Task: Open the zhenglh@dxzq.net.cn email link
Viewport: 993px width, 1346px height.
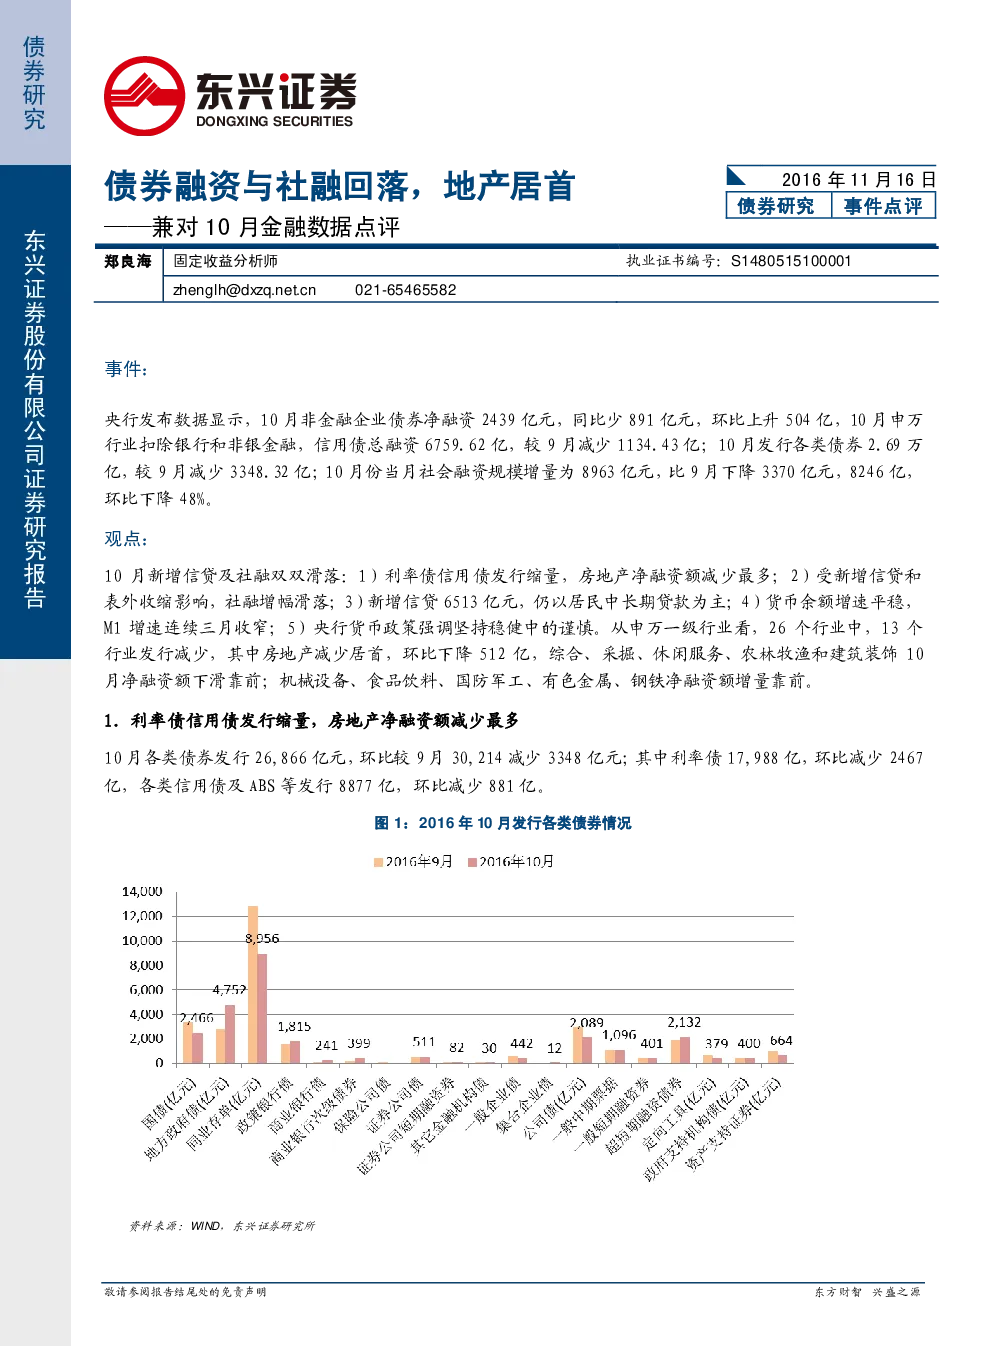Action: point(244,290)
